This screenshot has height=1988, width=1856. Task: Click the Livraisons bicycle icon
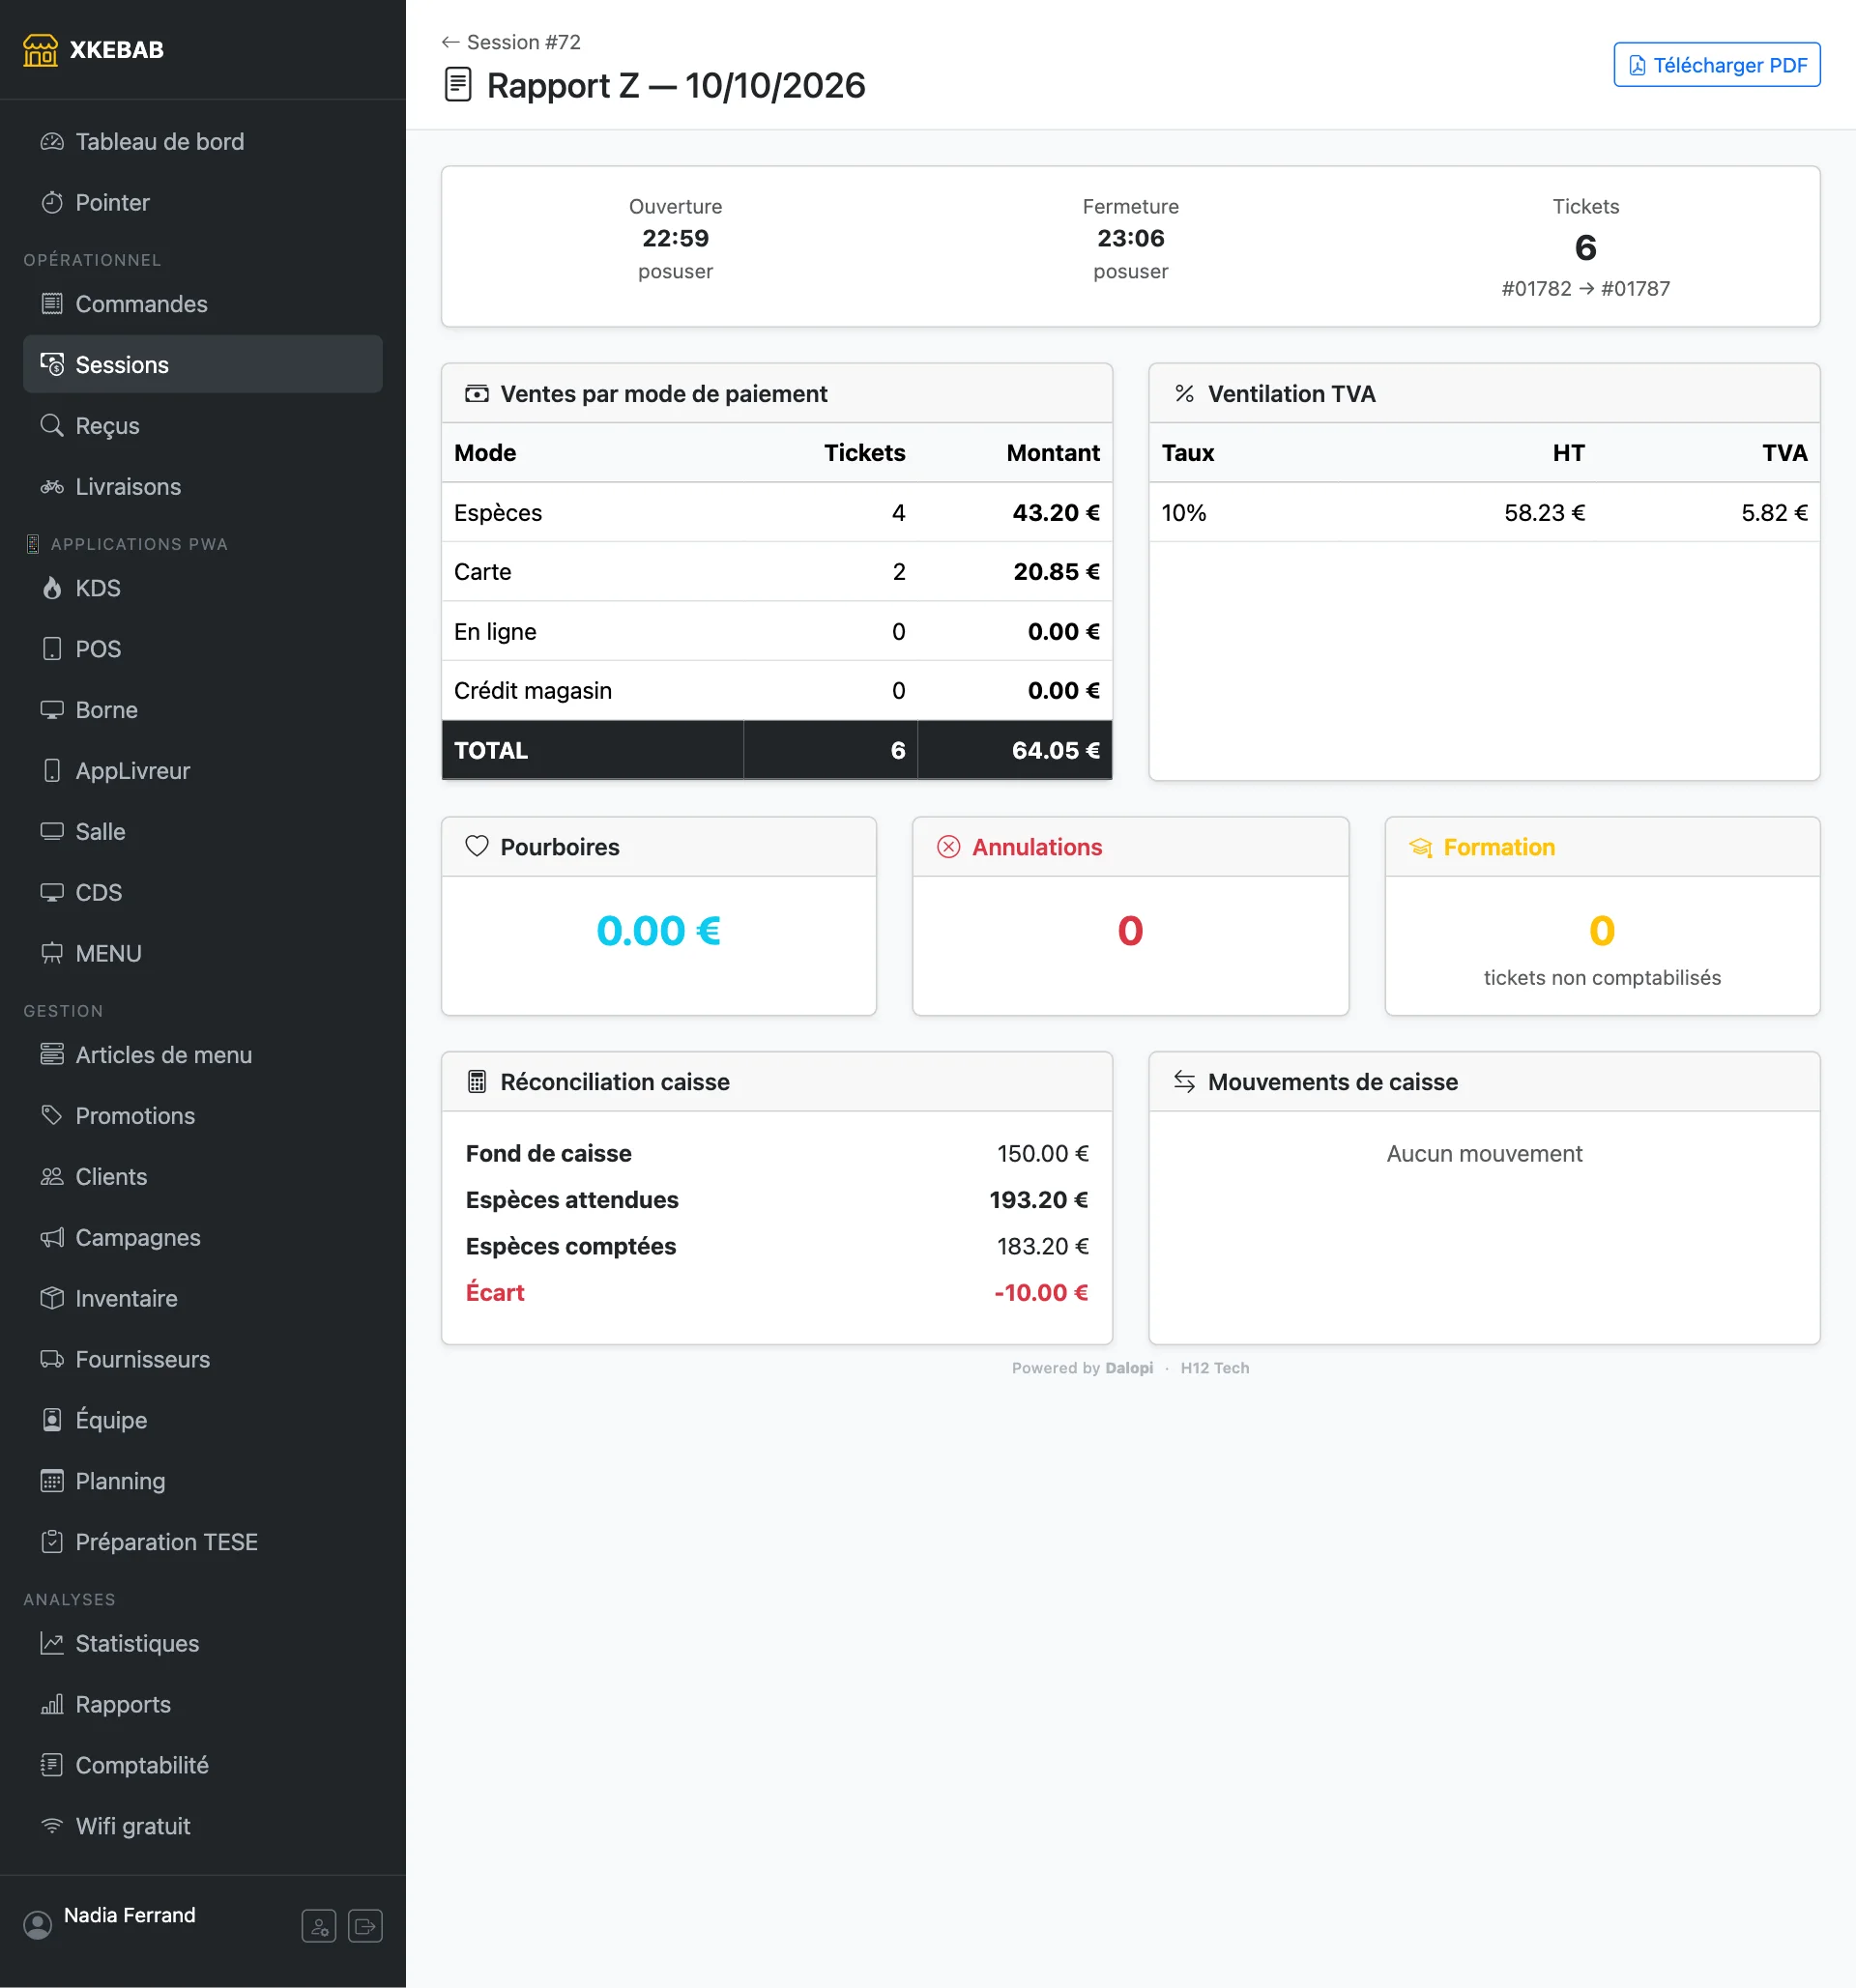[52, 487]
